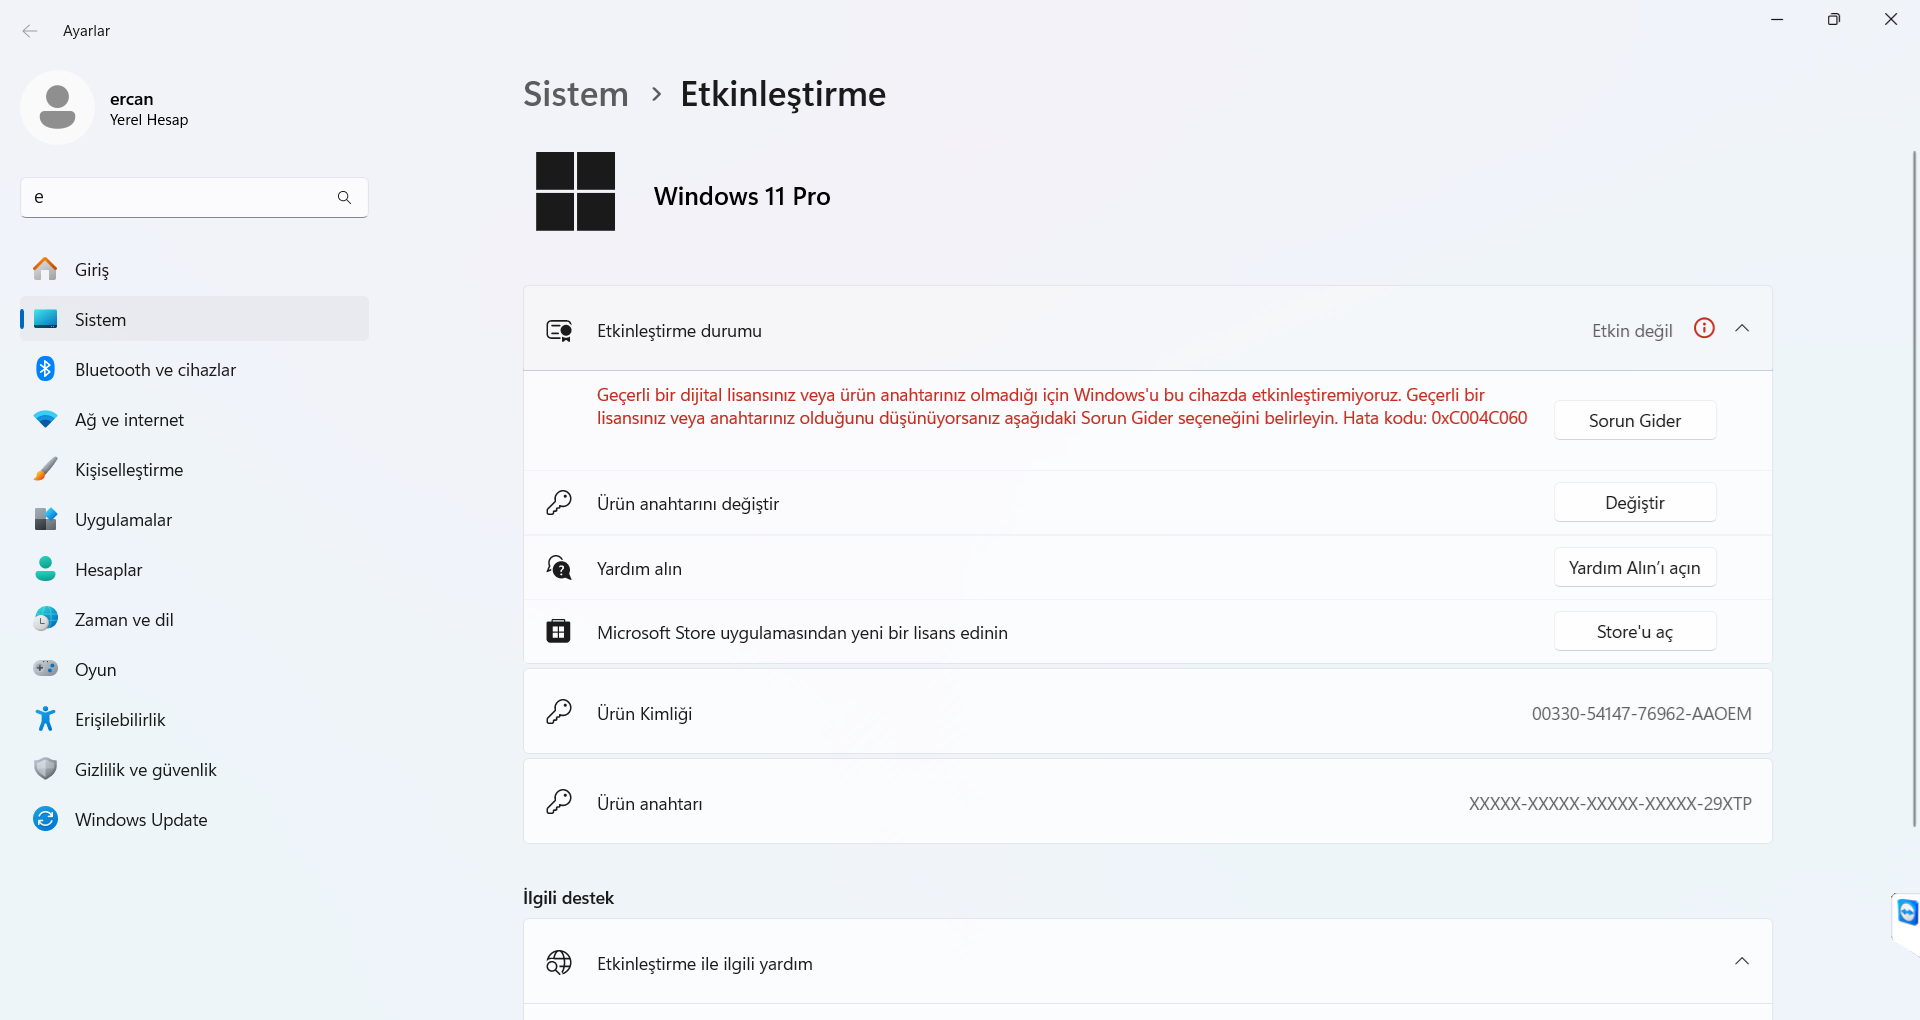Open Gizlilik ve güvenlik settings
The image size is (1920, 1020).
(194, 769)
